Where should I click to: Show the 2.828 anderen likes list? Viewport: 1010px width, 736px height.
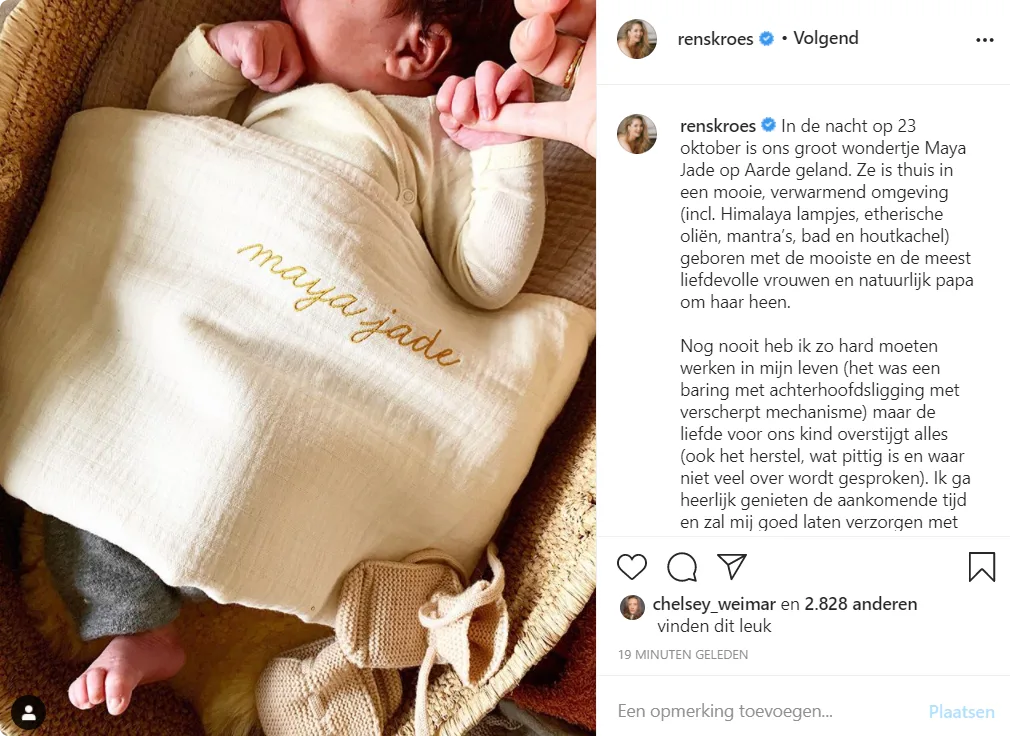point(861,604)
